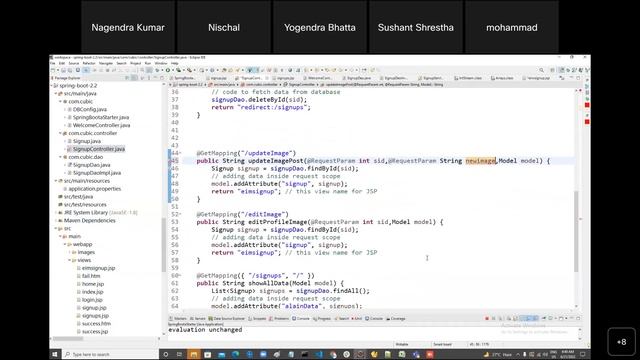
Task: Switch to the IntStream.class editor tab
Action: tap(468, 78)
